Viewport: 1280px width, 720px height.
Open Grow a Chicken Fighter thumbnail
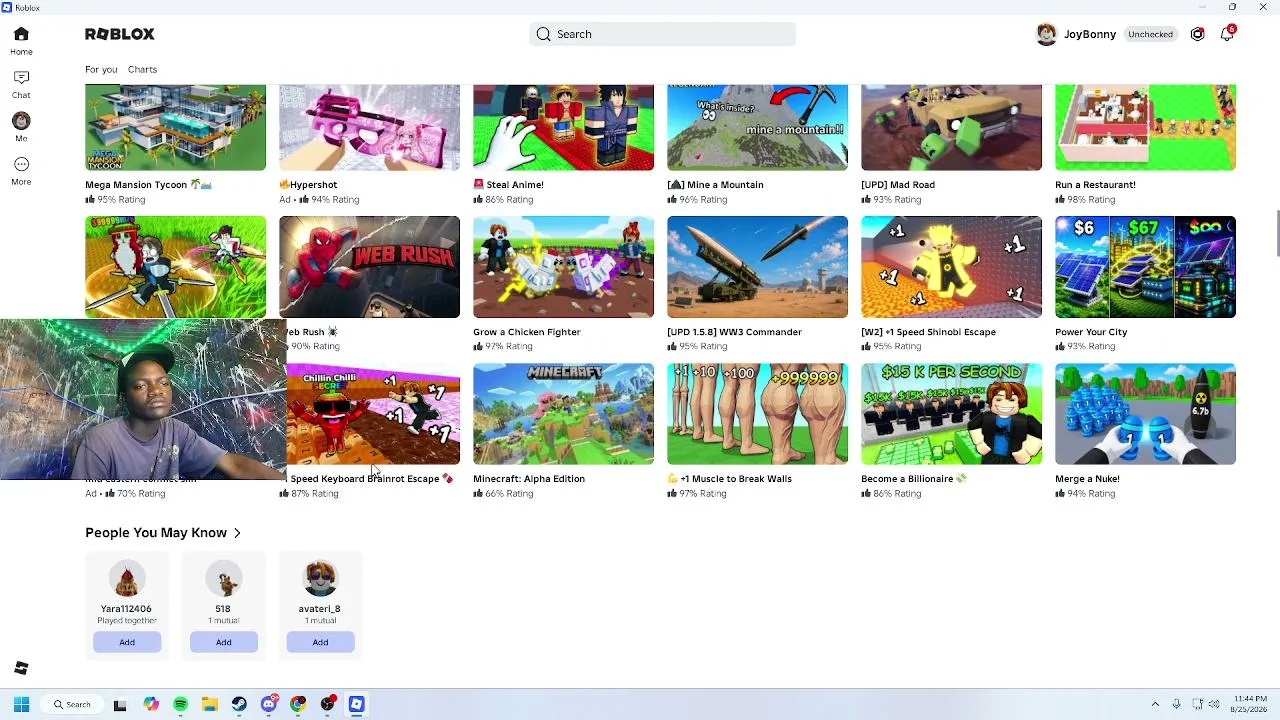point(564,267)
